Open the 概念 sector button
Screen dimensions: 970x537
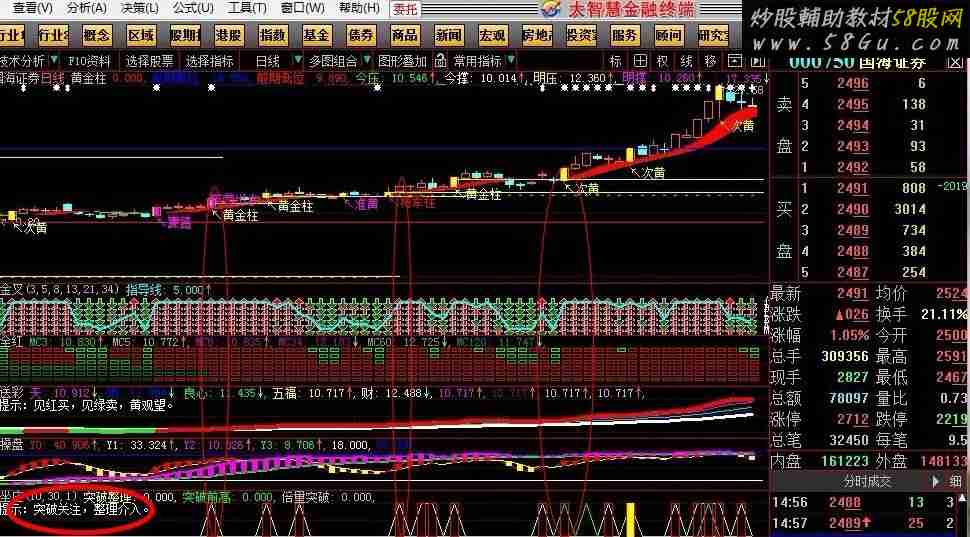click(97, 36)
